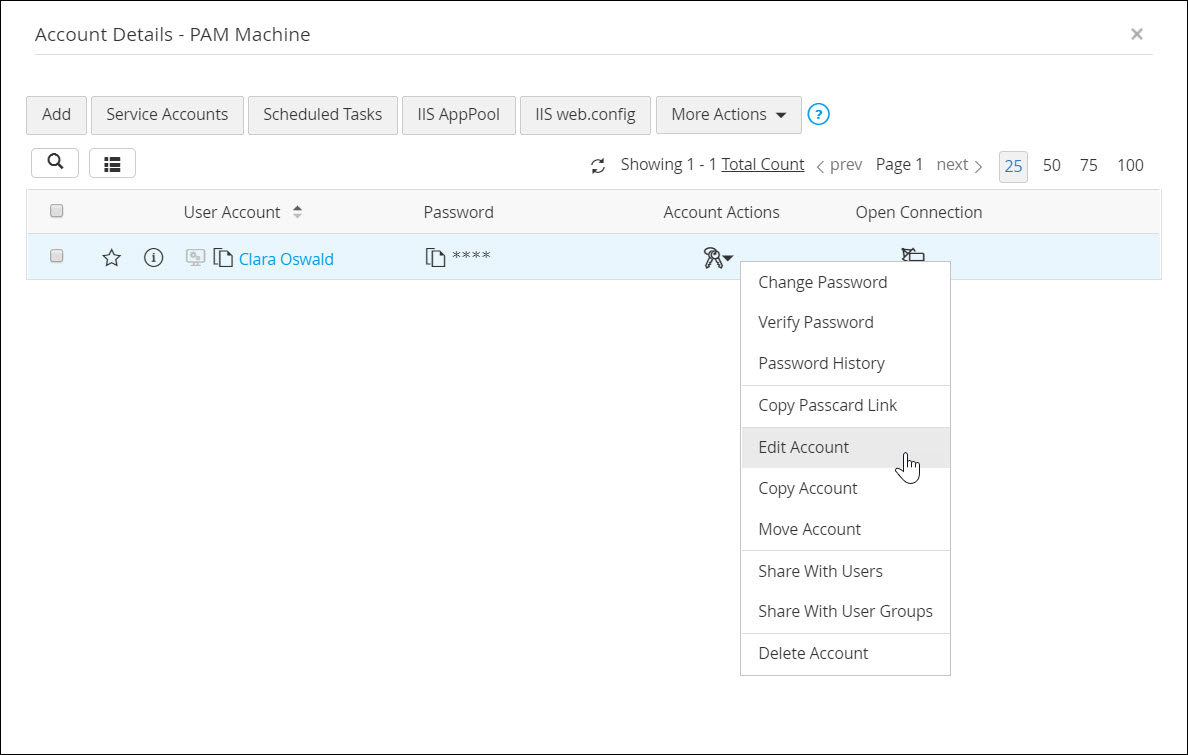
Task: Choose Copy Account option
Action: click(845, 488)
